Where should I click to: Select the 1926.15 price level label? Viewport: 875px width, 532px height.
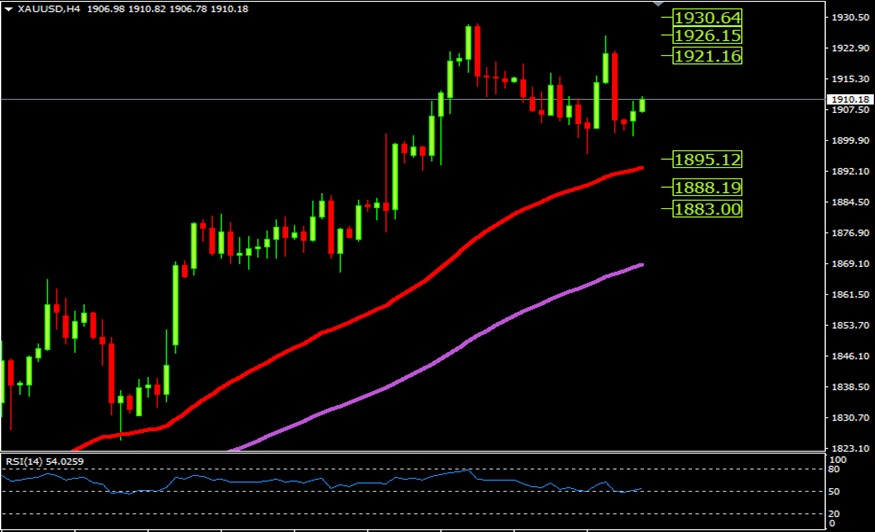click(x=707, y=36)
